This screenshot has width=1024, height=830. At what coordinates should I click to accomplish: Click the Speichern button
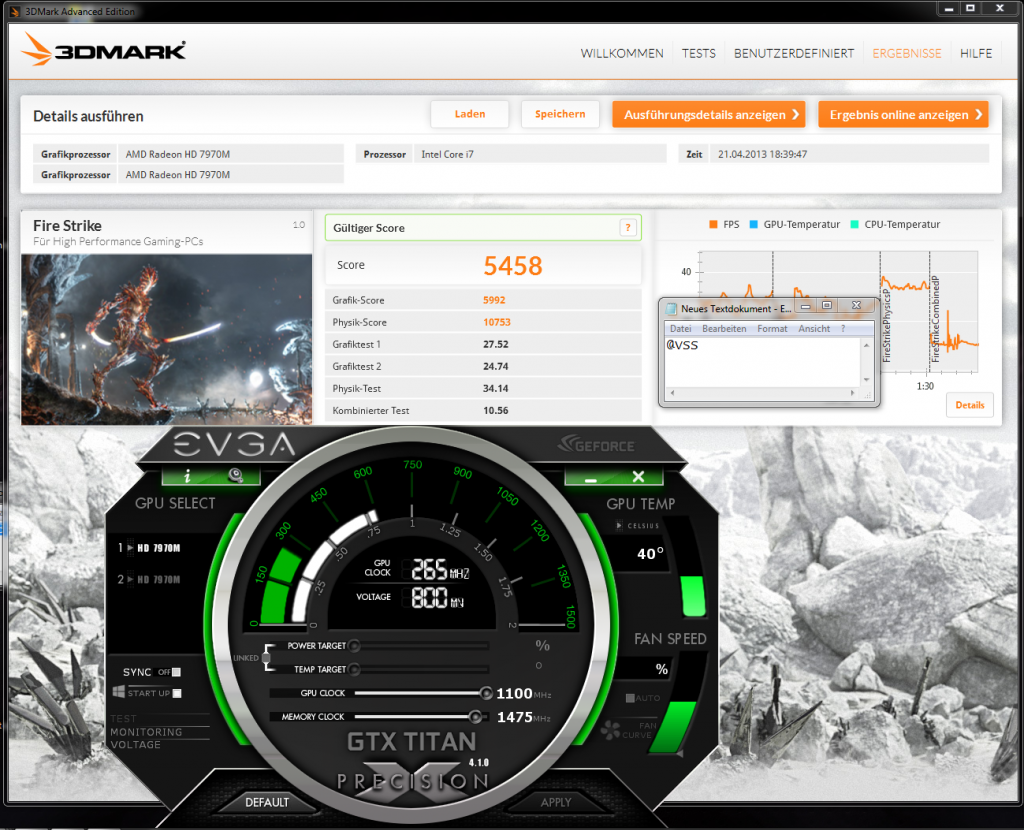(x=560, y=114)
